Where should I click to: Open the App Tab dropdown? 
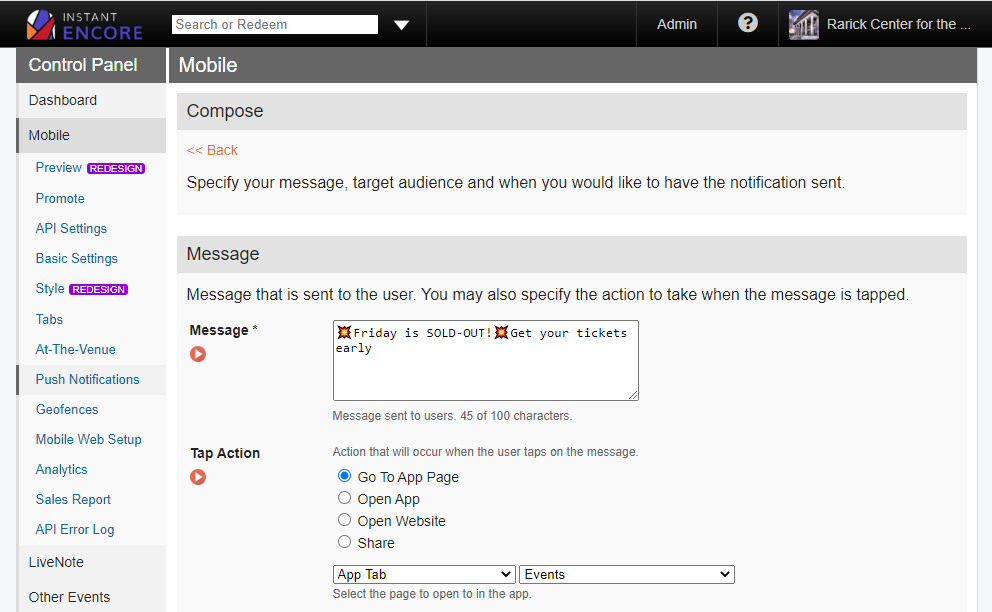[x=423, y=573]
